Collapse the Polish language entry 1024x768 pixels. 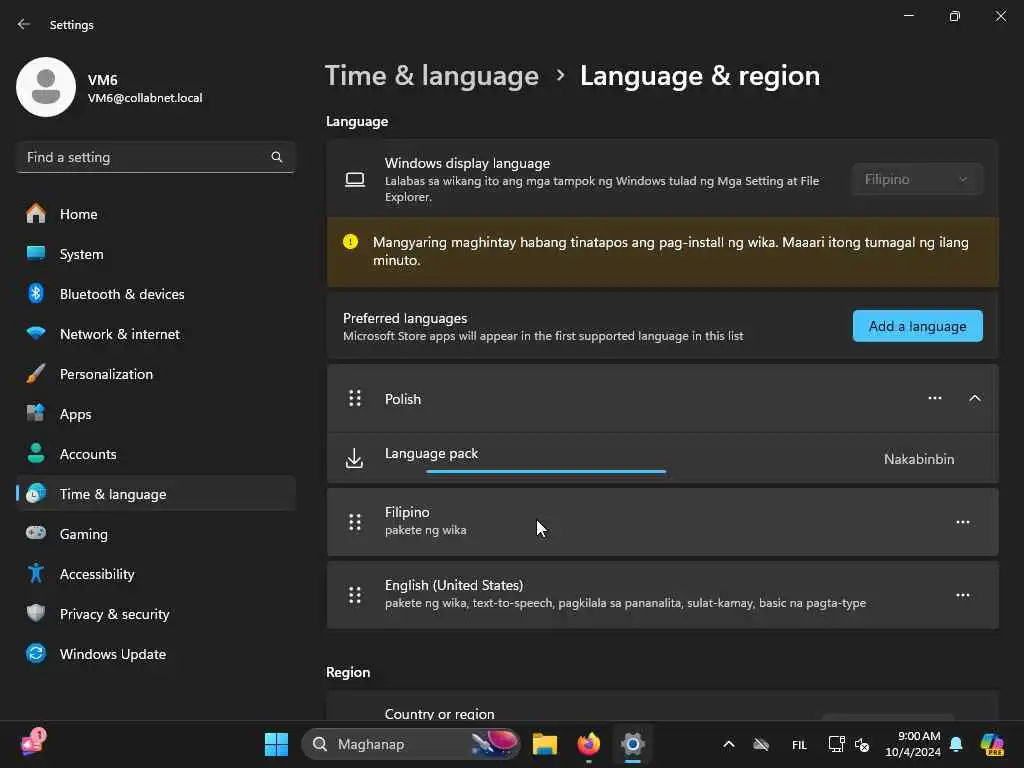click(x=974, y=398)
